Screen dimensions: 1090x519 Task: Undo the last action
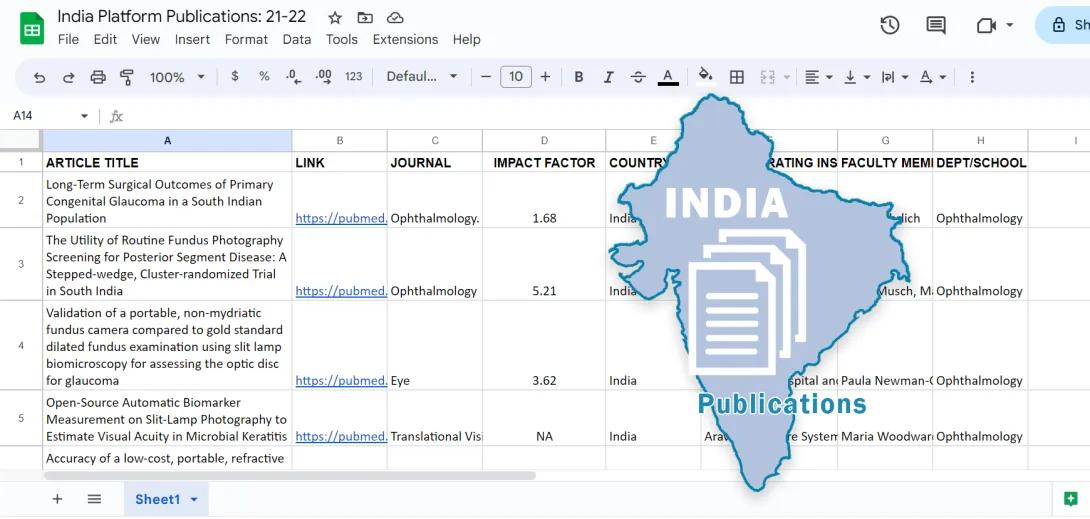40,77
